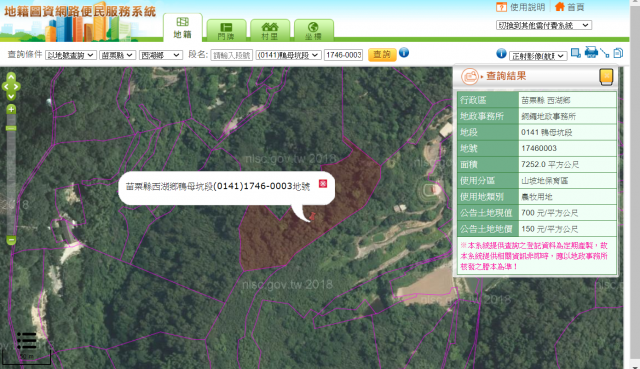Screen dimensions: 640x369
Task: Click 農牧用地 land use value
Action: [537, 197]
